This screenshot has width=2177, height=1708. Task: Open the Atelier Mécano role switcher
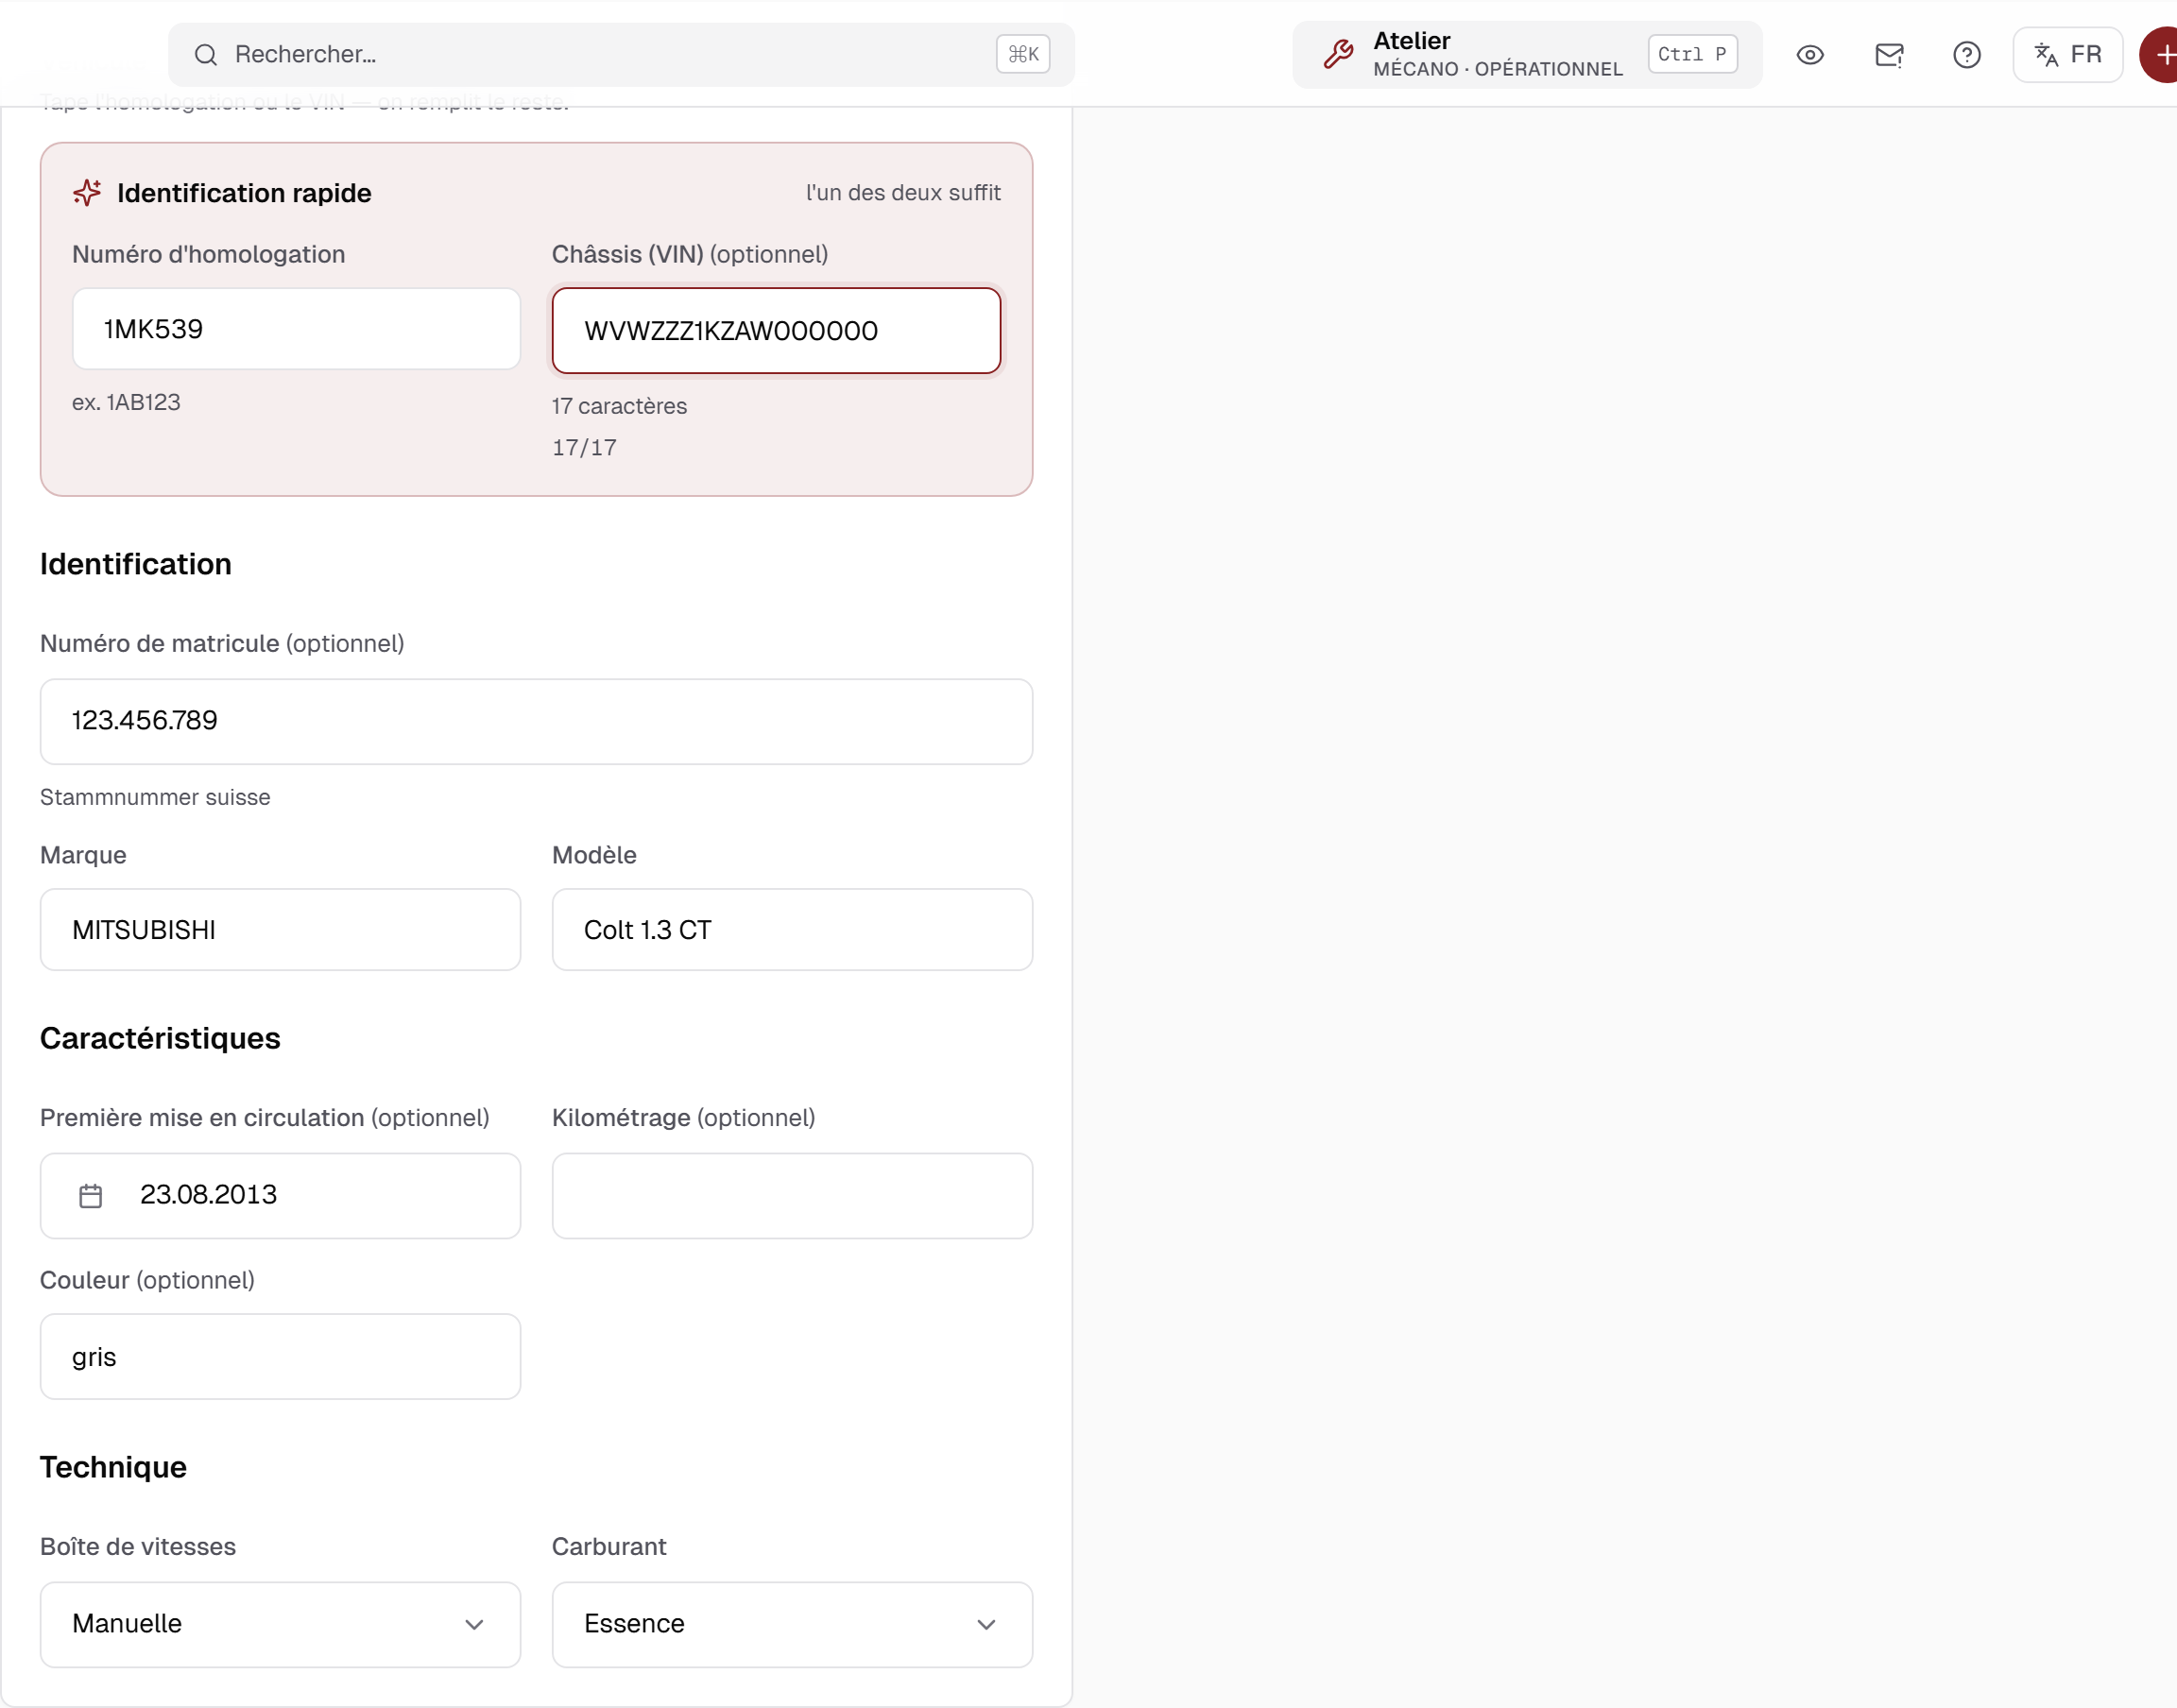click(1527, 55)
